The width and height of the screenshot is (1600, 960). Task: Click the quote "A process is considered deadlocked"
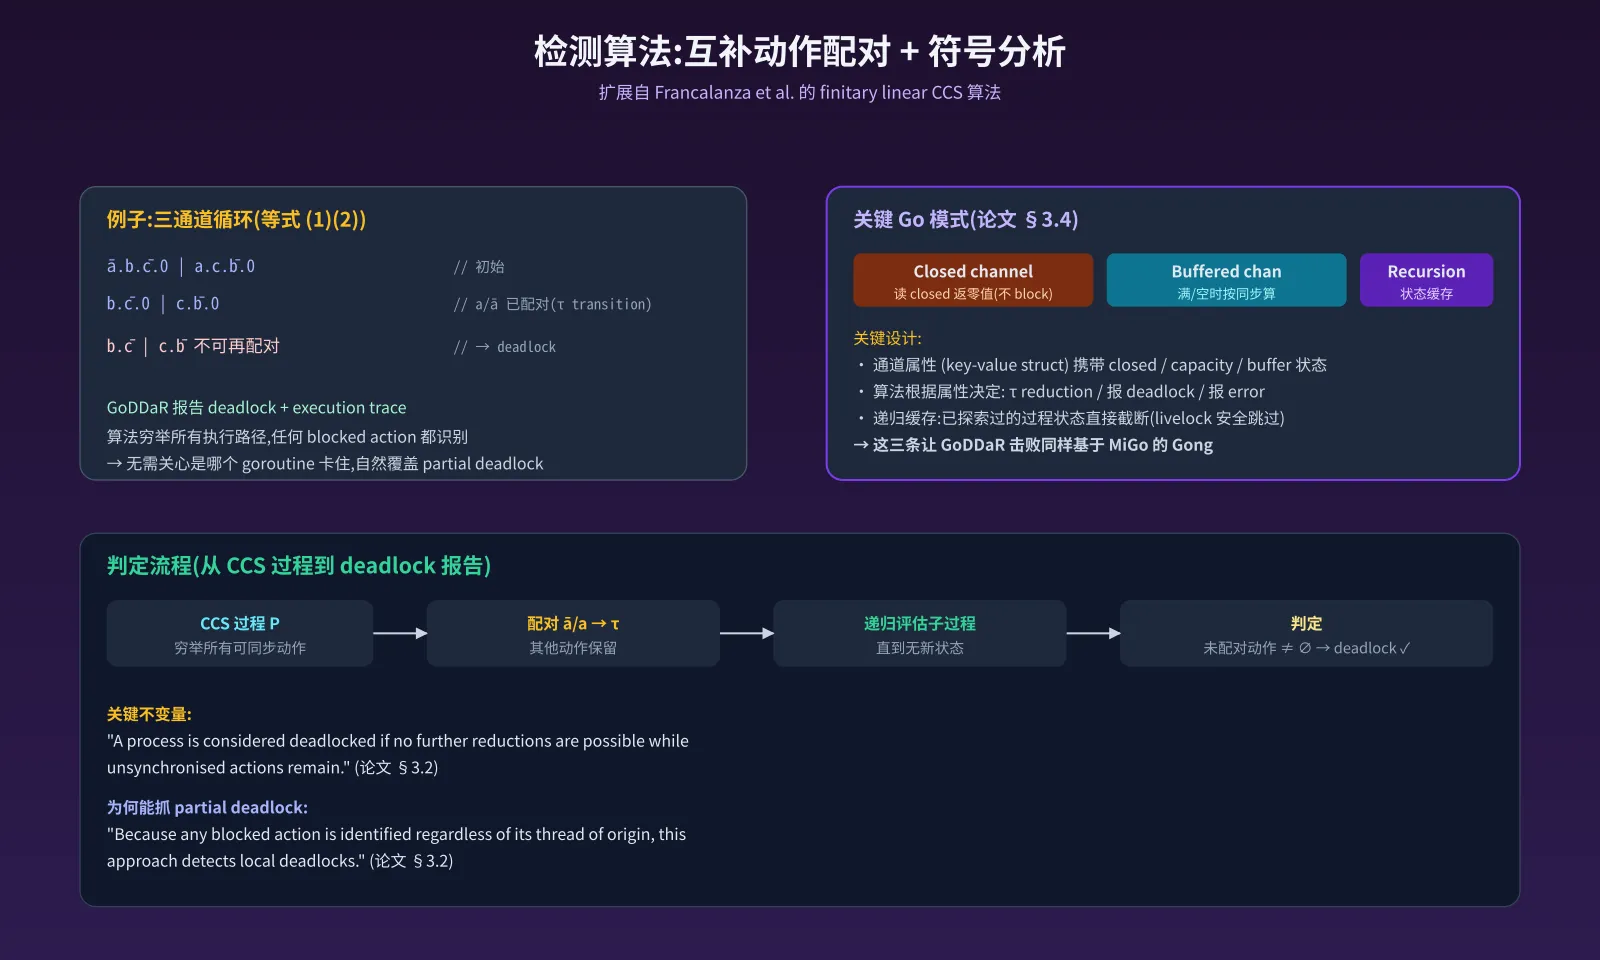point(398,754)
